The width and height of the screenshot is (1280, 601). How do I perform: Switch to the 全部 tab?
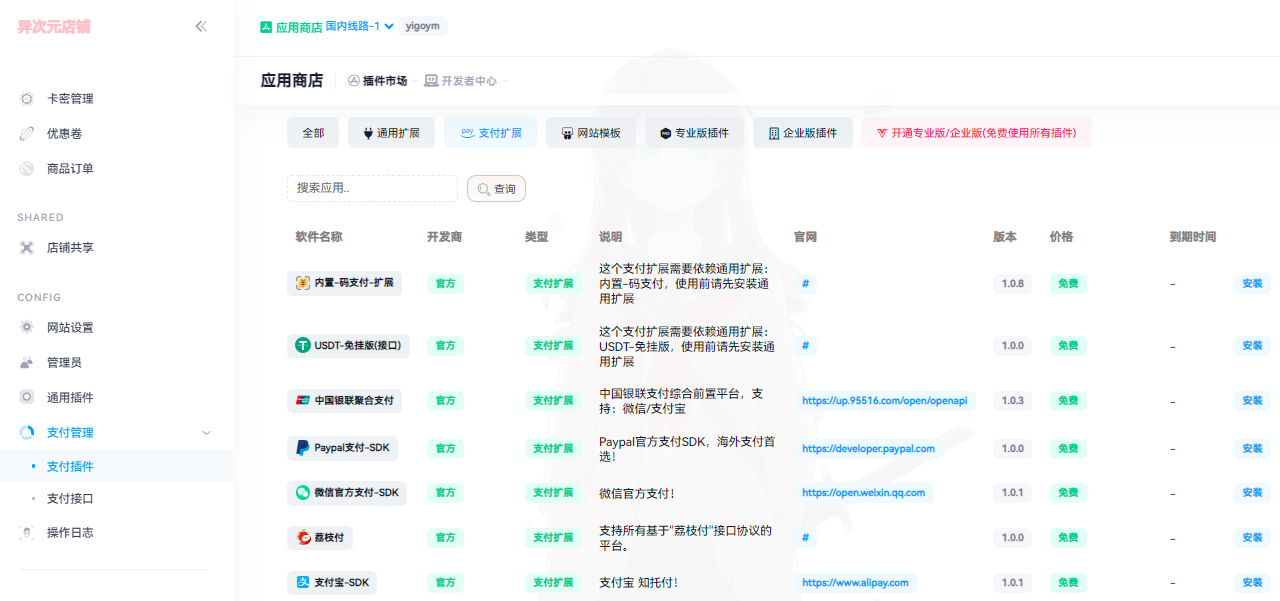click(312, 131)
